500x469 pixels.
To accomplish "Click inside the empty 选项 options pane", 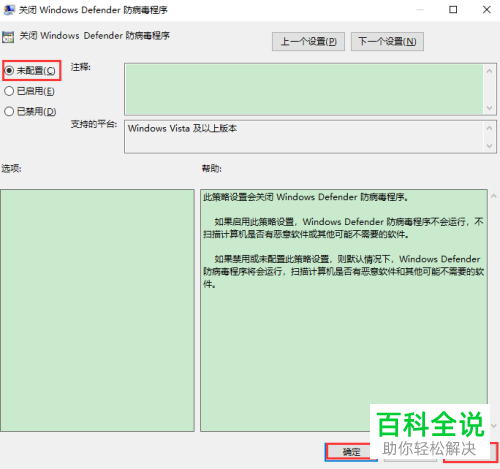I will coord(97,310).
